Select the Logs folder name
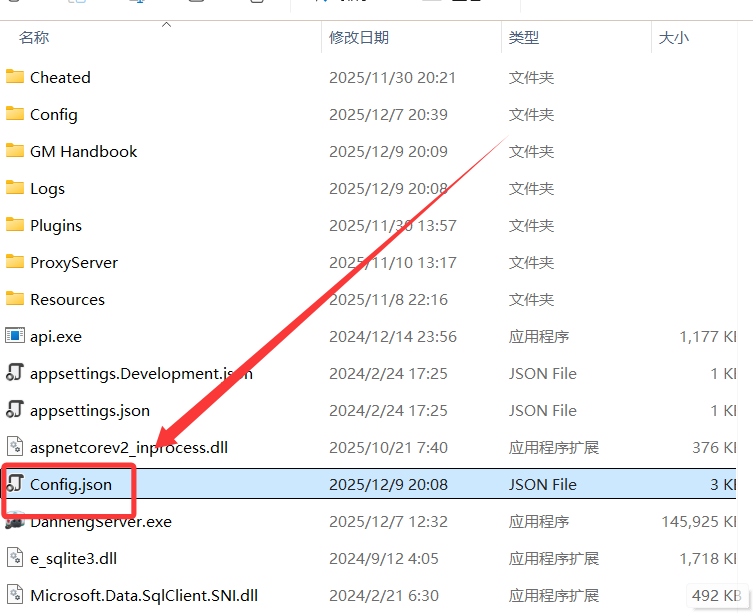The image size is (753, 613). 47,188
